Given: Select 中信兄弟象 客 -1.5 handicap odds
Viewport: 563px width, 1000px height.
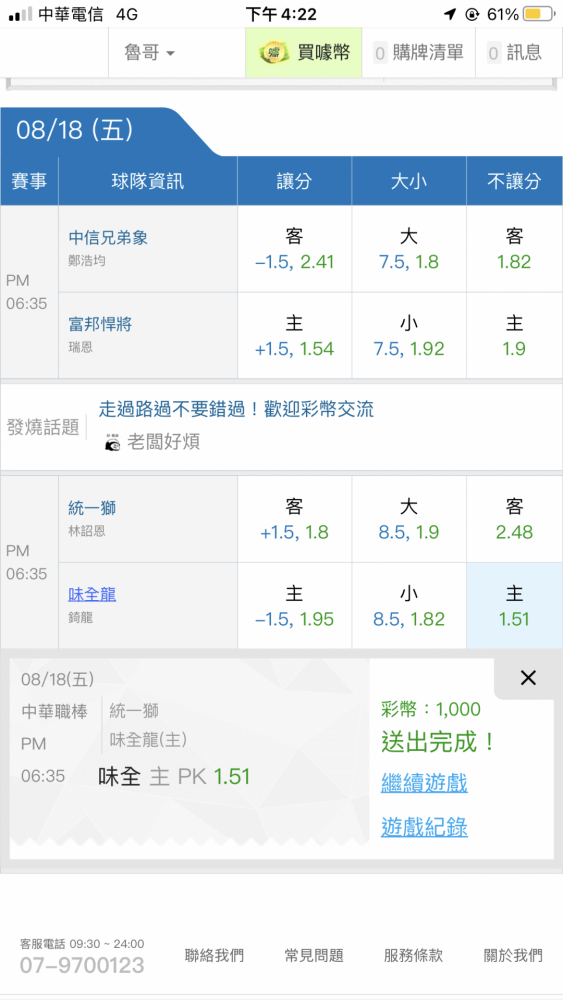Looking at the screenshot, I should pos(295,249).
